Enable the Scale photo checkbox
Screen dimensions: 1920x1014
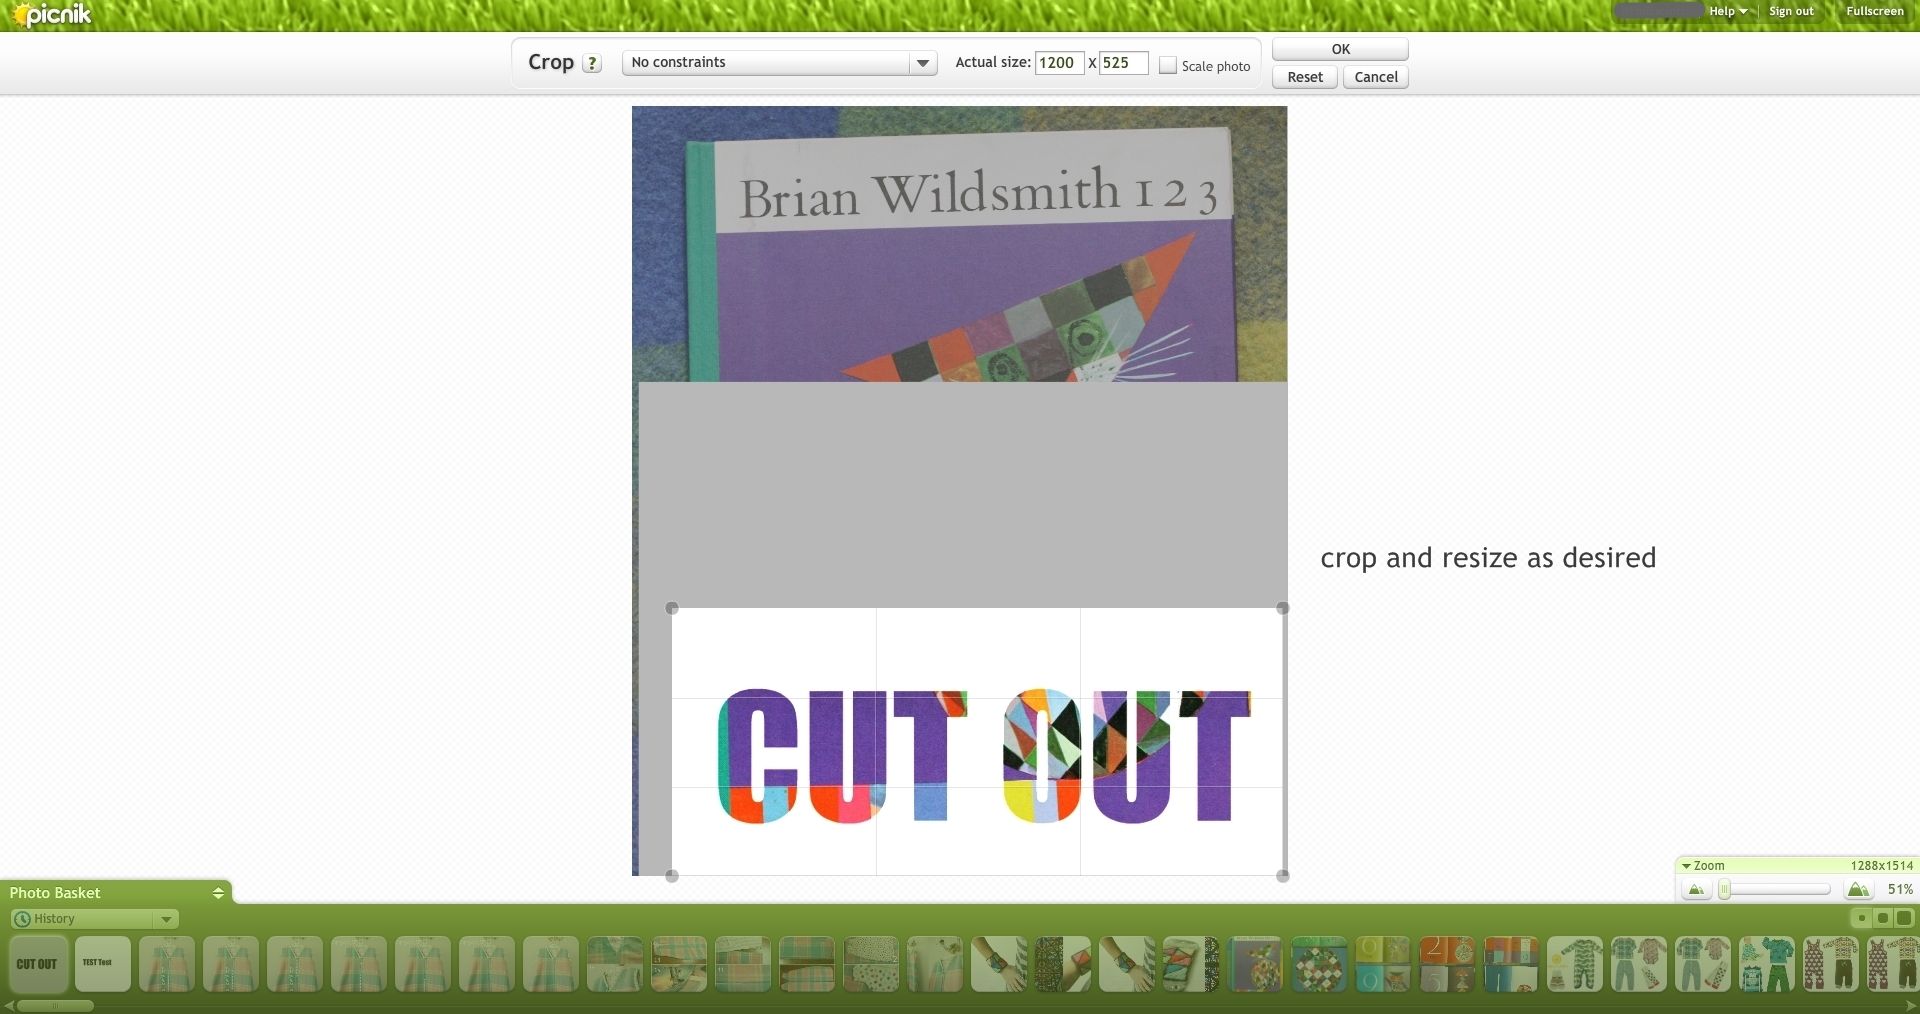tap(1167, 65)
